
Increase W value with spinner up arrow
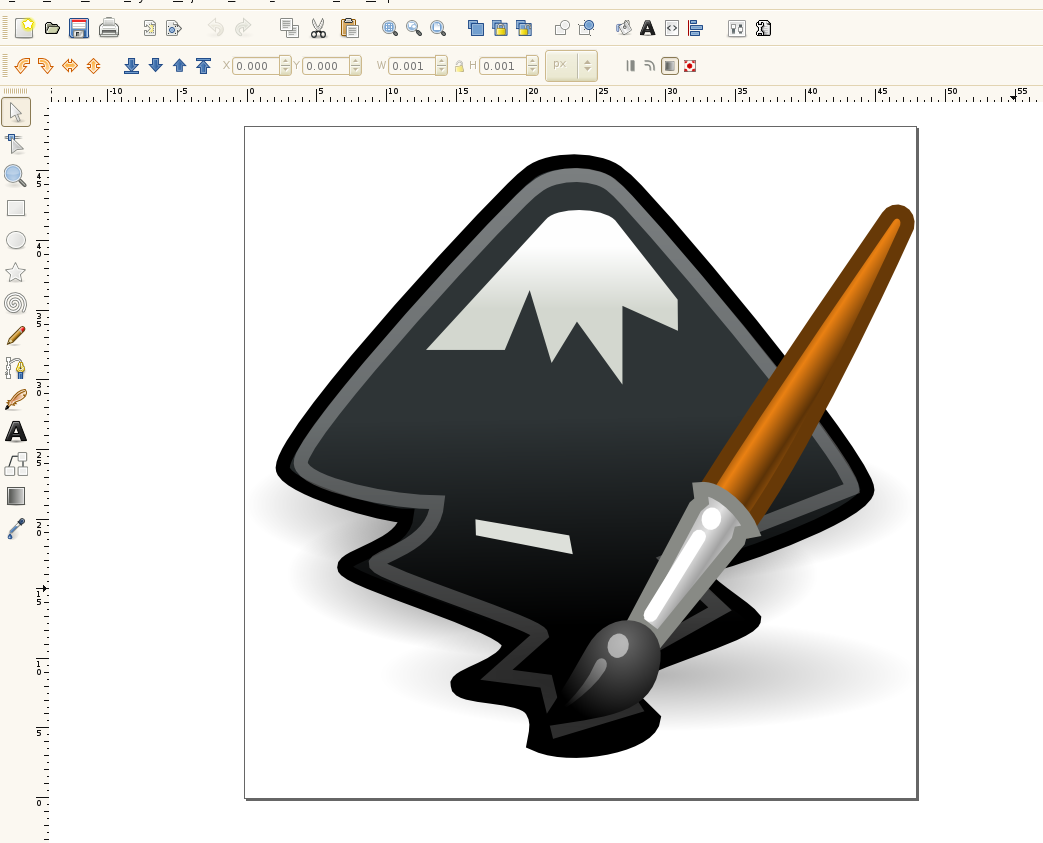tap(441, 61)
